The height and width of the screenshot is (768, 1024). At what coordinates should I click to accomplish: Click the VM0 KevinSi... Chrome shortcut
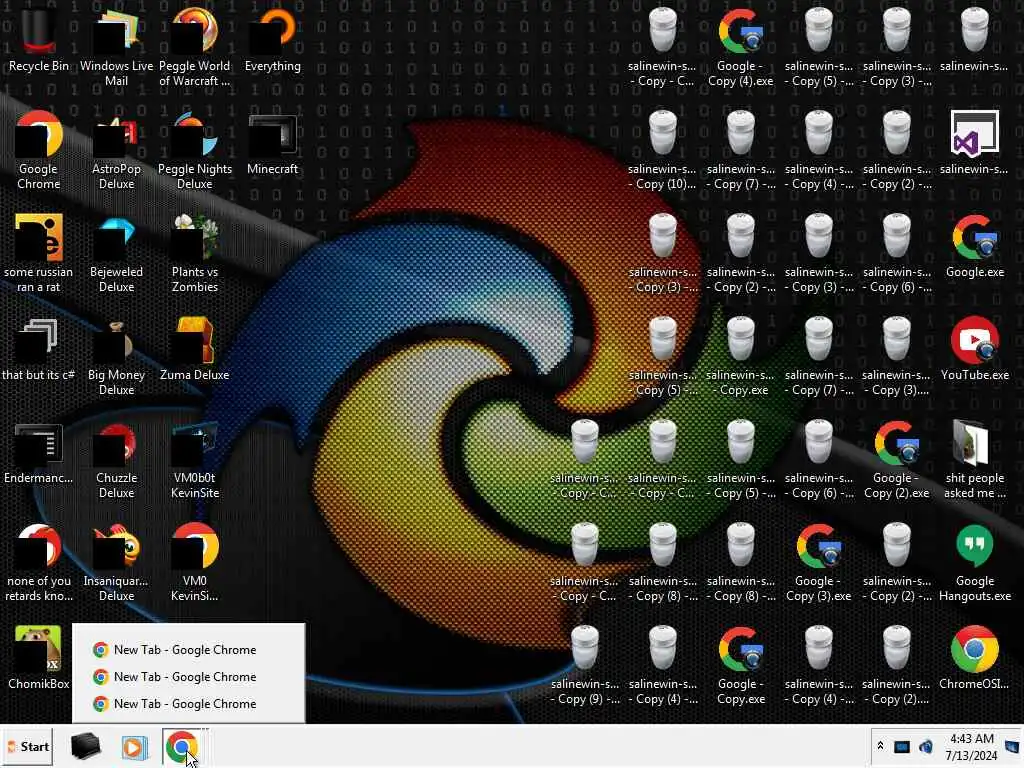point(195,562)
